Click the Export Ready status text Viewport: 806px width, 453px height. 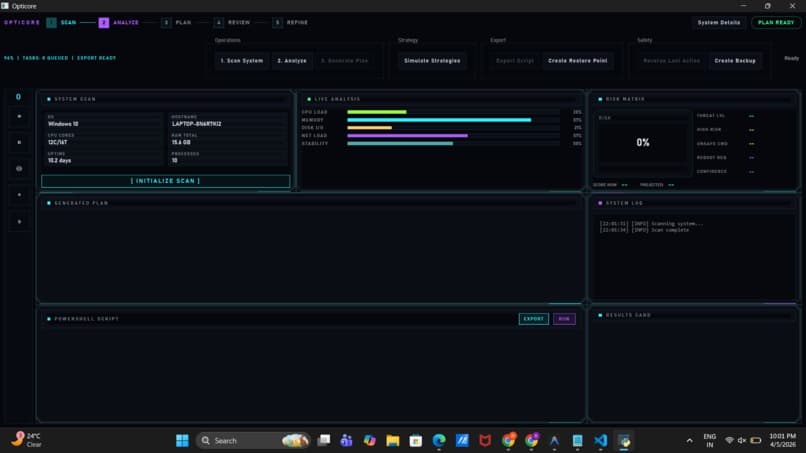tap(96, 58)
